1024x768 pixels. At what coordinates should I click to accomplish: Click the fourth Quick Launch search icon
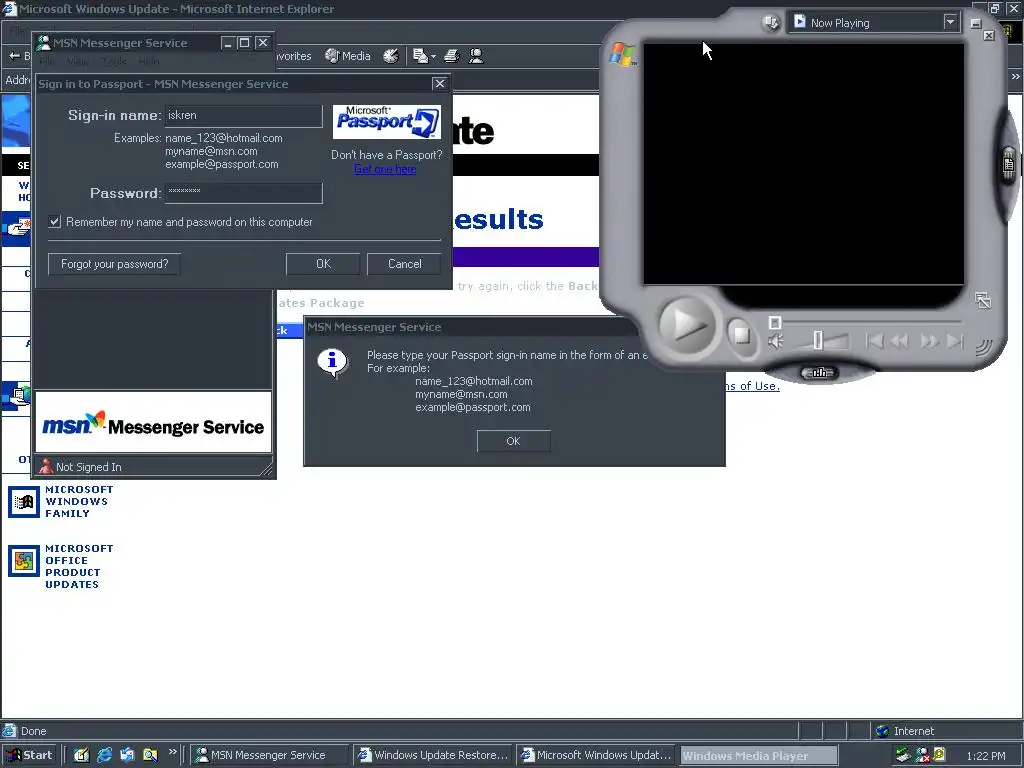coord(150,755)
